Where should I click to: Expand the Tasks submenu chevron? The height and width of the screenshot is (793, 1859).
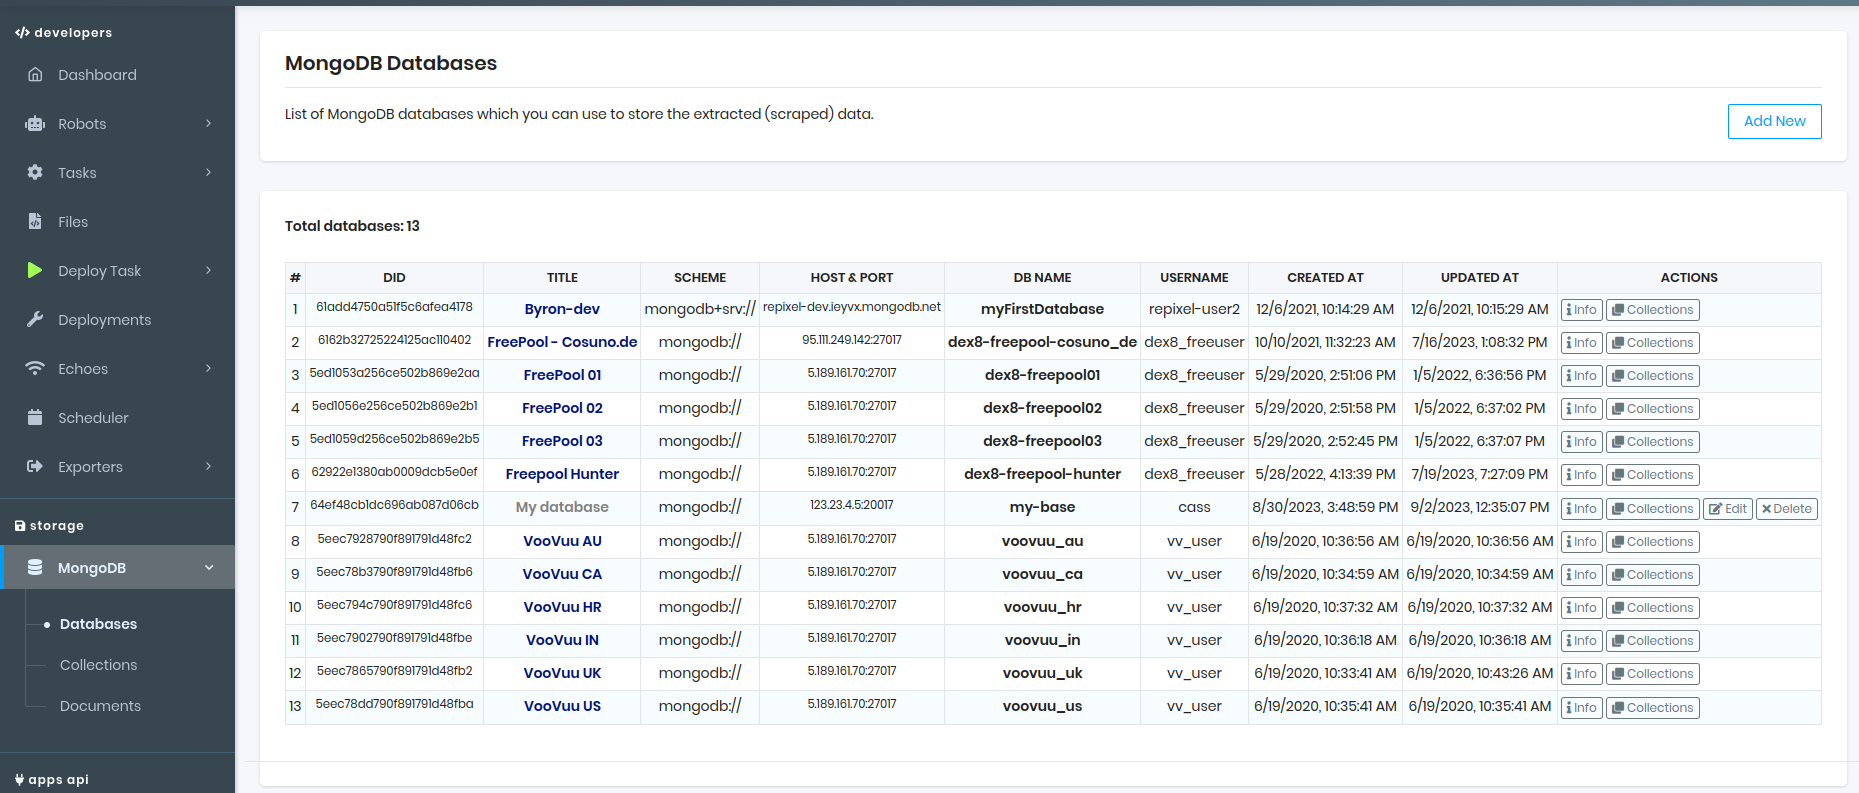pyautogui.click(x=208, y=172)
